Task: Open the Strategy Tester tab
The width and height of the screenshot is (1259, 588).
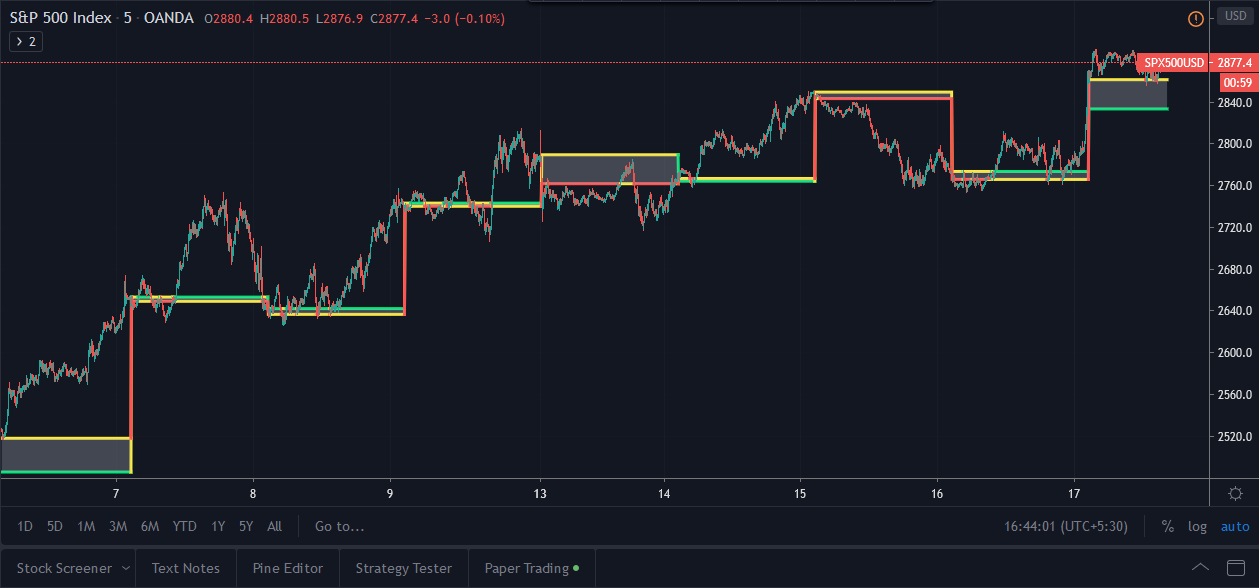Action: (404, 568)
